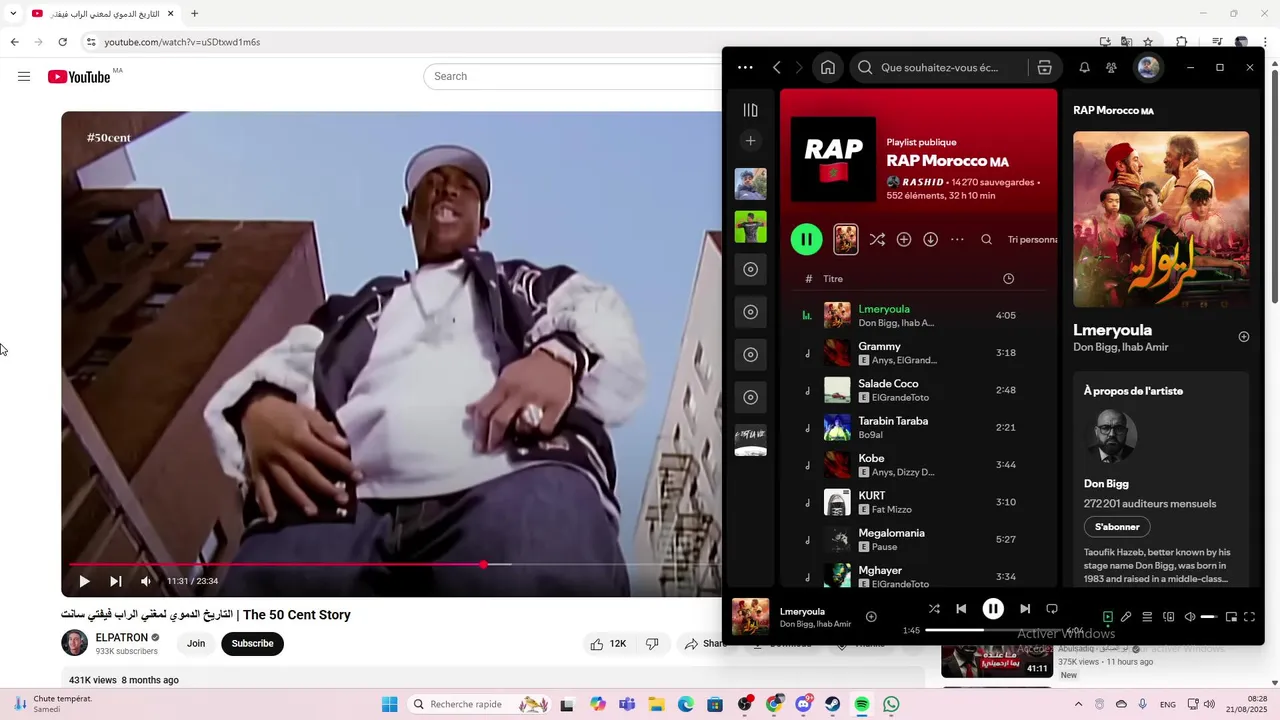Pause playback in the Spotify bottom bar

[993, 608]
